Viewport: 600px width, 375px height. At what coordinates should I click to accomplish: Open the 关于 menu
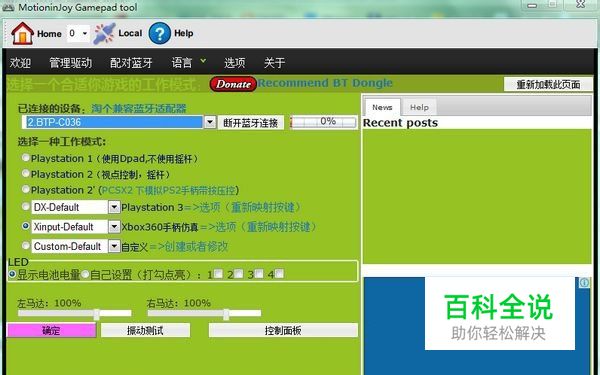(274, 62)
